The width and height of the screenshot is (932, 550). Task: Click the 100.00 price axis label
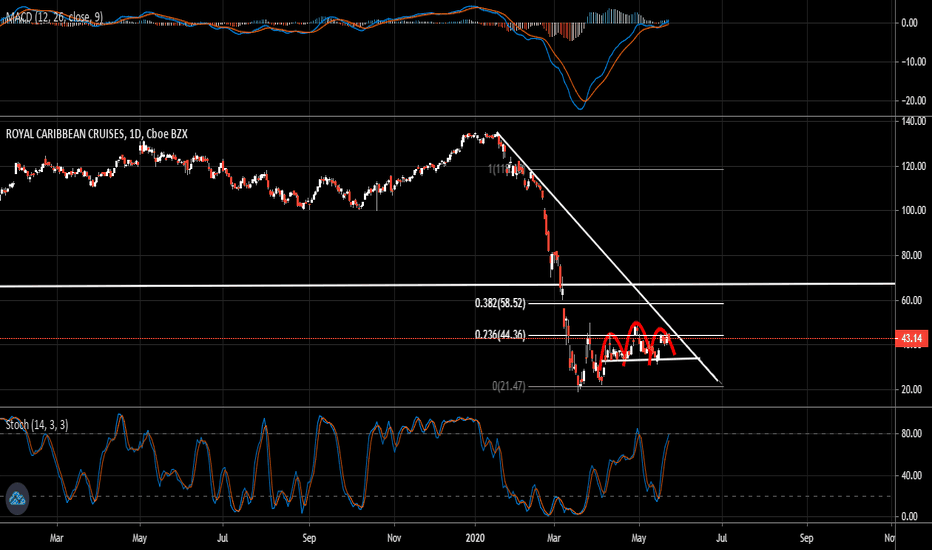click(914, 210)
